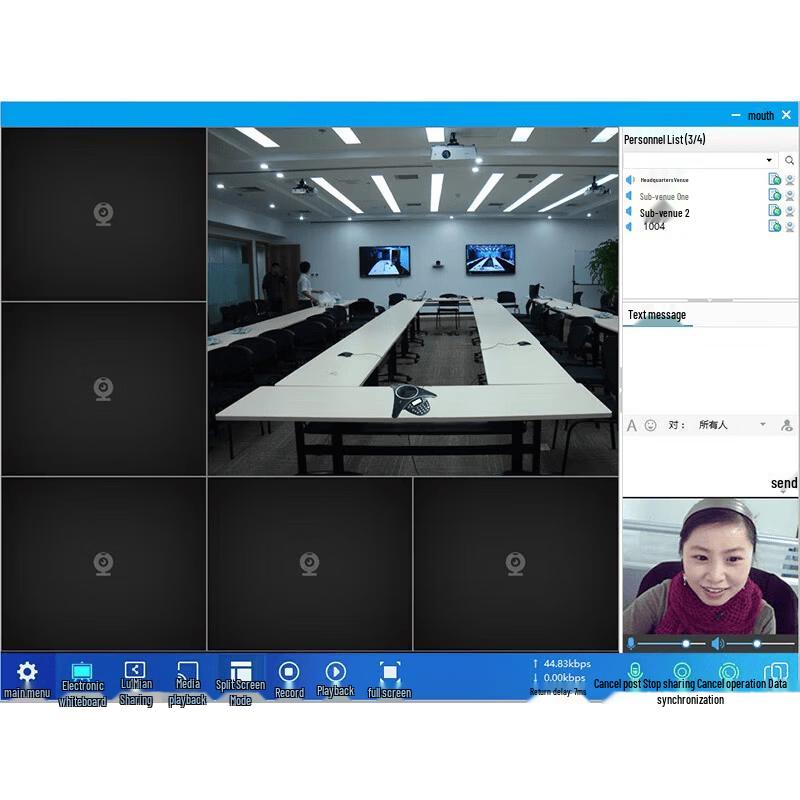Open the main menu gear icon

tap(27, 672)
